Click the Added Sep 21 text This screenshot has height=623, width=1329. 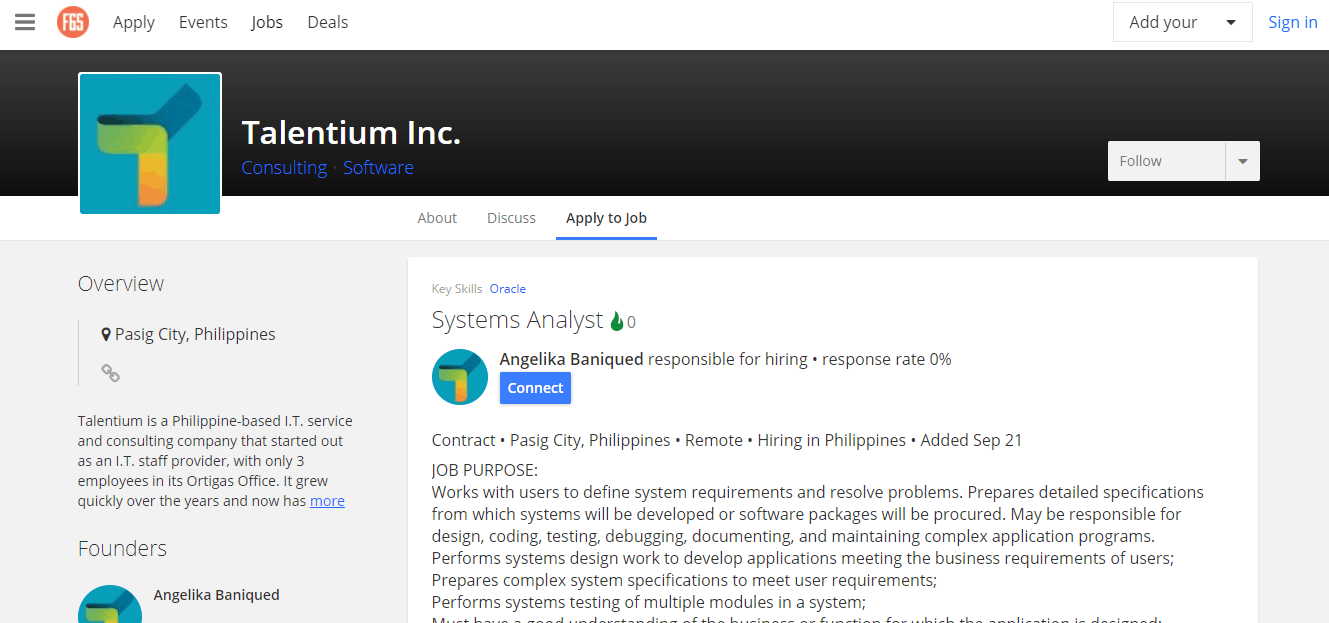coord(971,440)
